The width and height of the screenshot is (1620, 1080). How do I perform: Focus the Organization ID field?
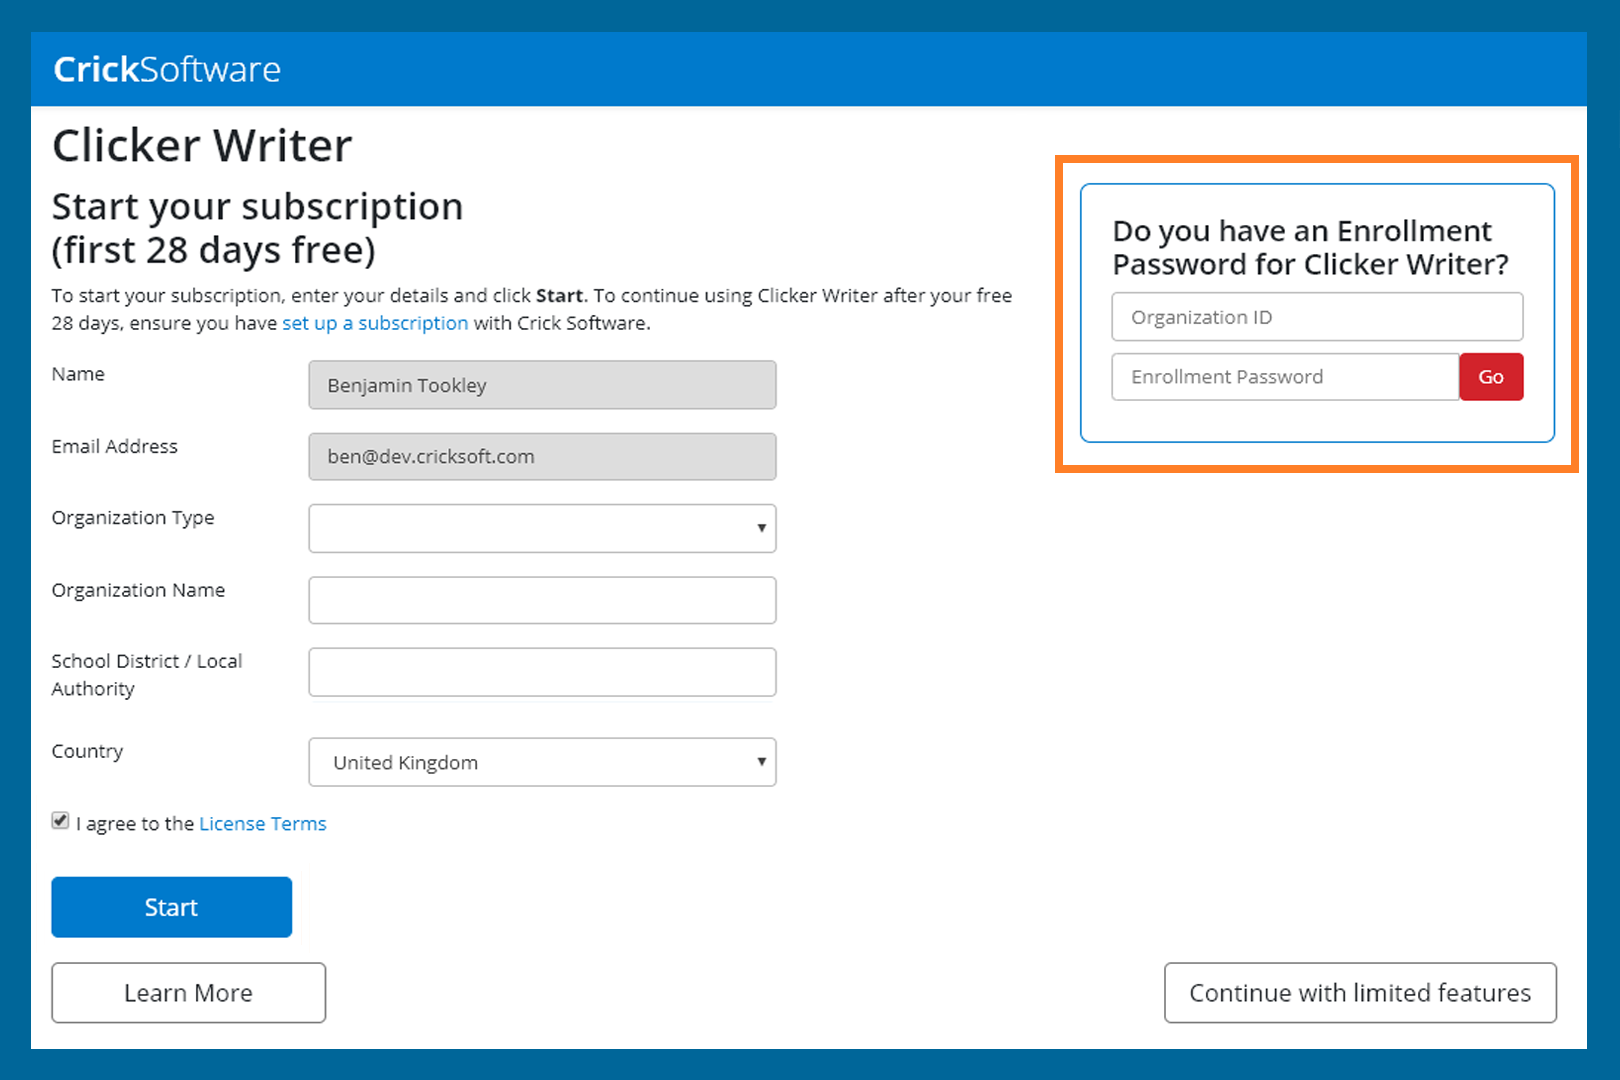point(1317,317)
